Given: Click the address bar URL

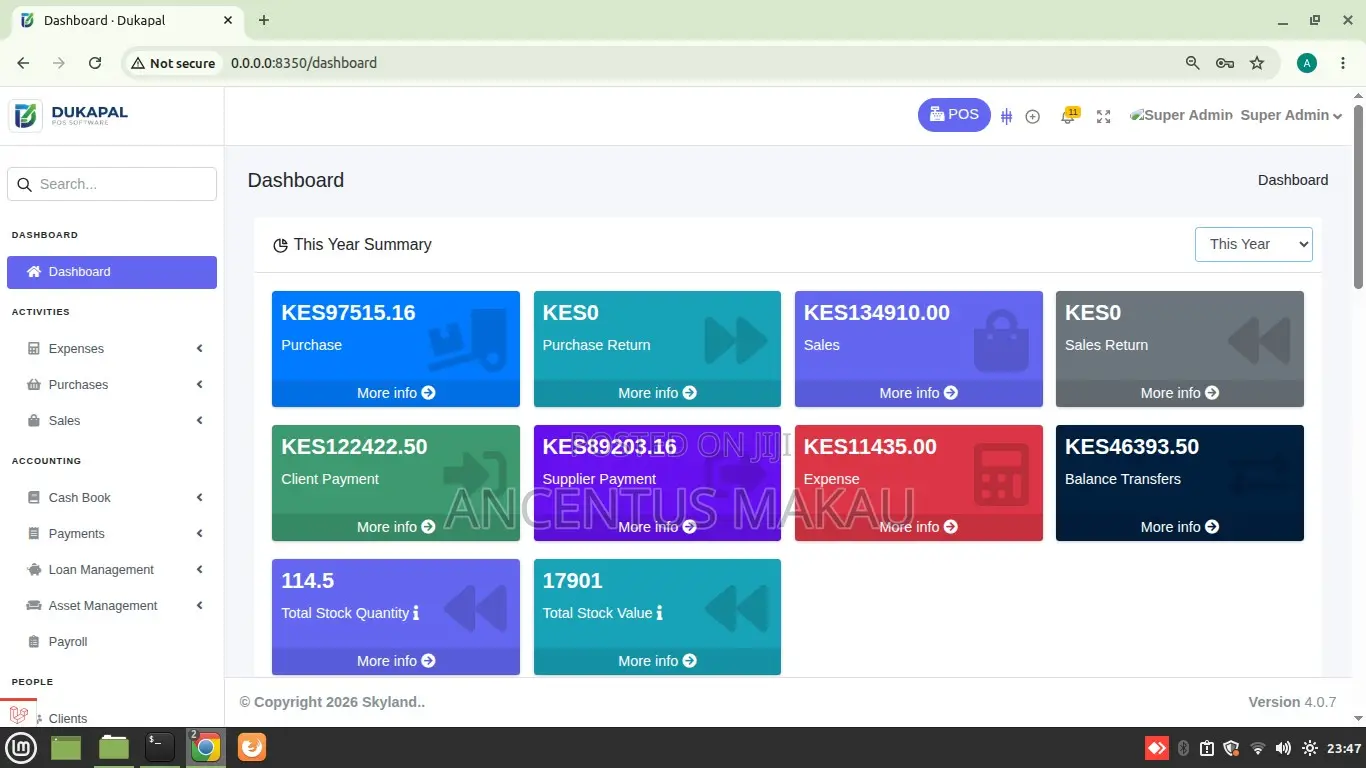Looking at the screenshot, I should tap(304, 63).
